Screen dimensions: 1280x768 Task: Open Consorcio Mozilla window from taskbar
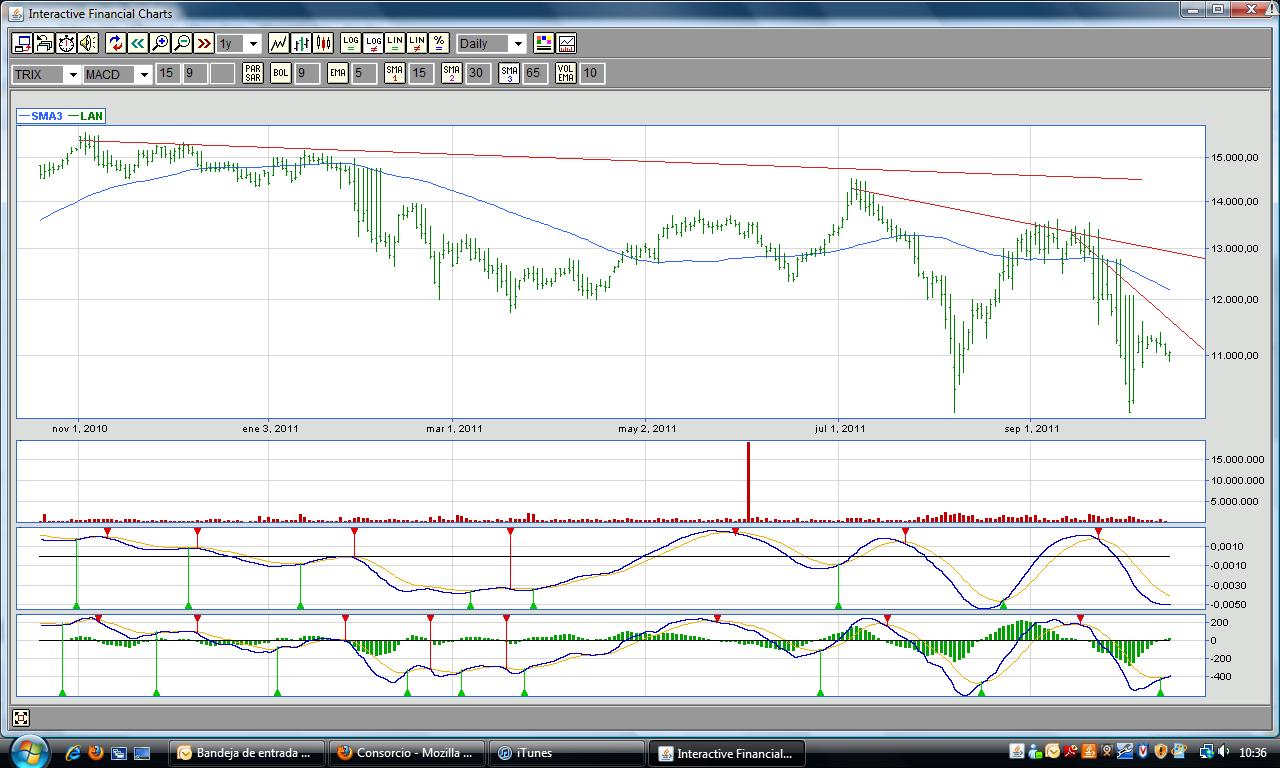[x=408, y=753]
